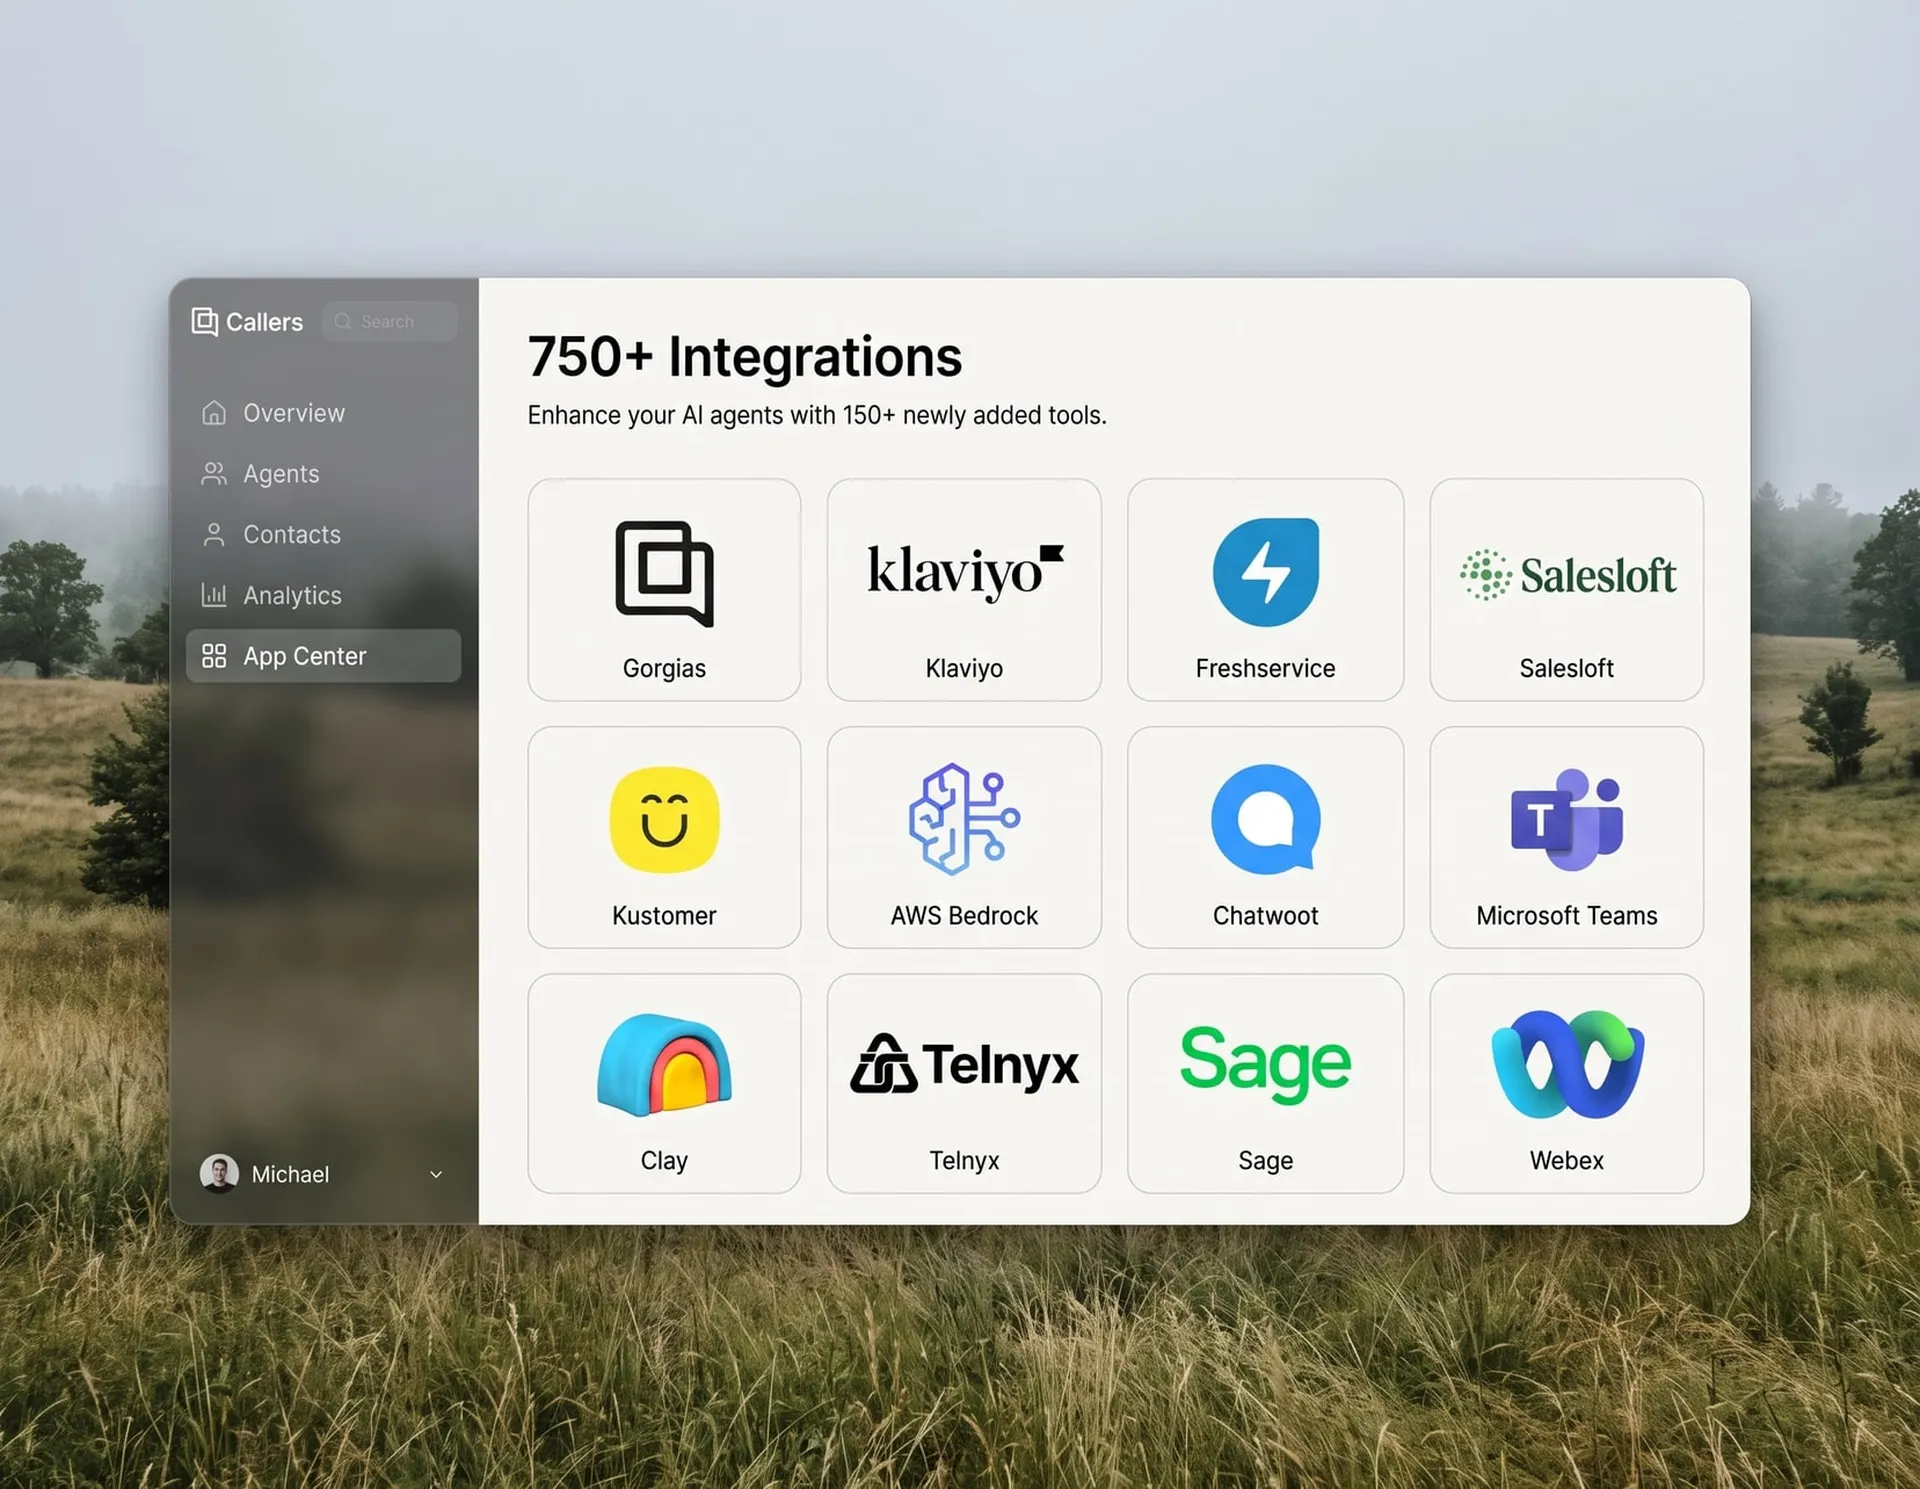Screen dimensions: 1920x1489
Task: Focus the Search field in sidebar
Action: [390, 321]
